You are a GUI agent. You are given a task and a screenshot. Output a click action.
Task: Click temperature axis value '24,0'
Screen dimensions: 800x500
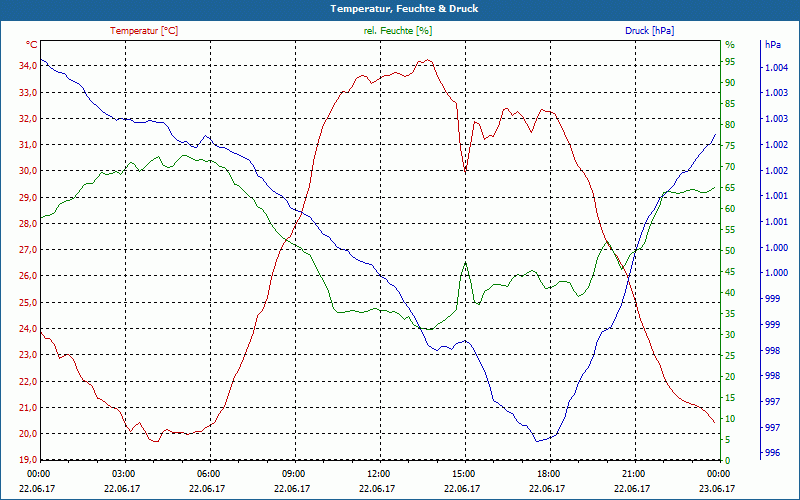tap(28, 329)
